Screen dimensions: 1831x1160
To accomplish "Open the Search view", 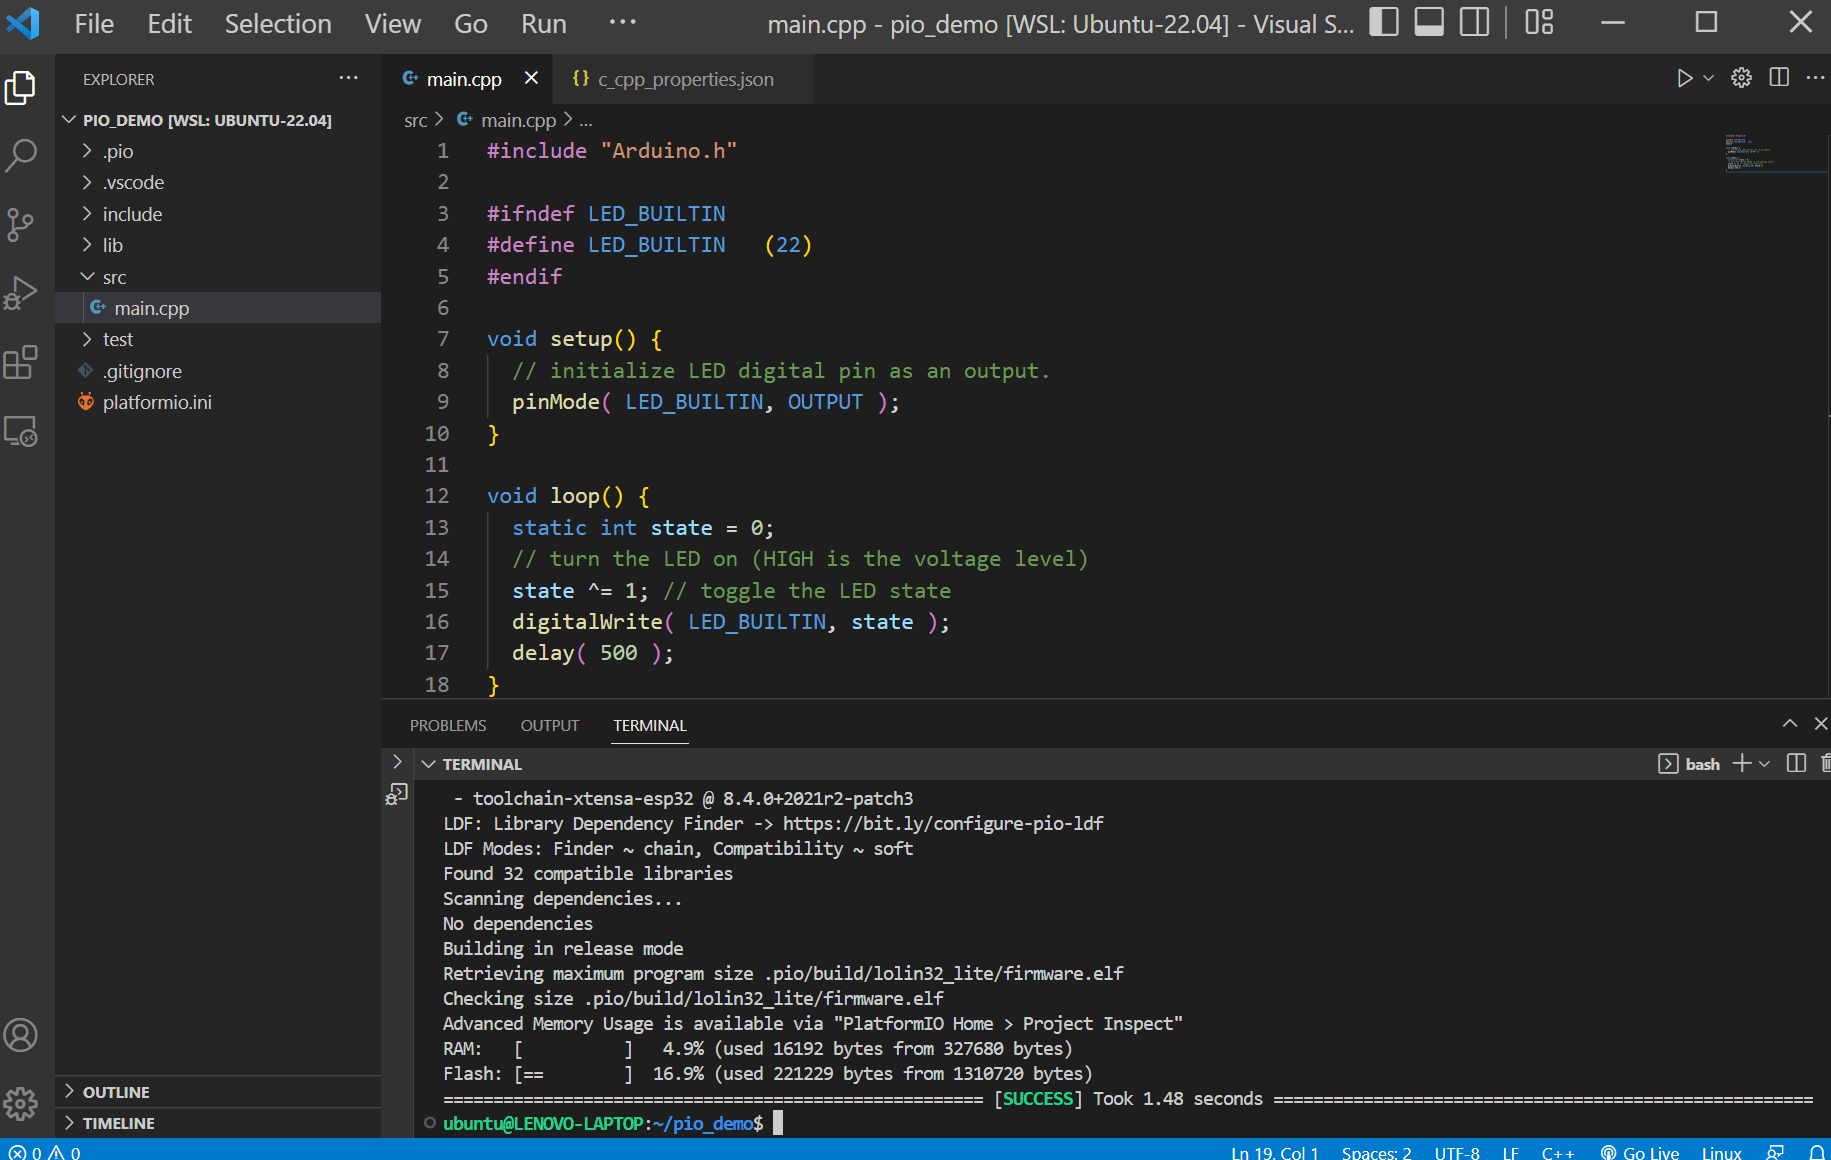I will coord(21,156).
